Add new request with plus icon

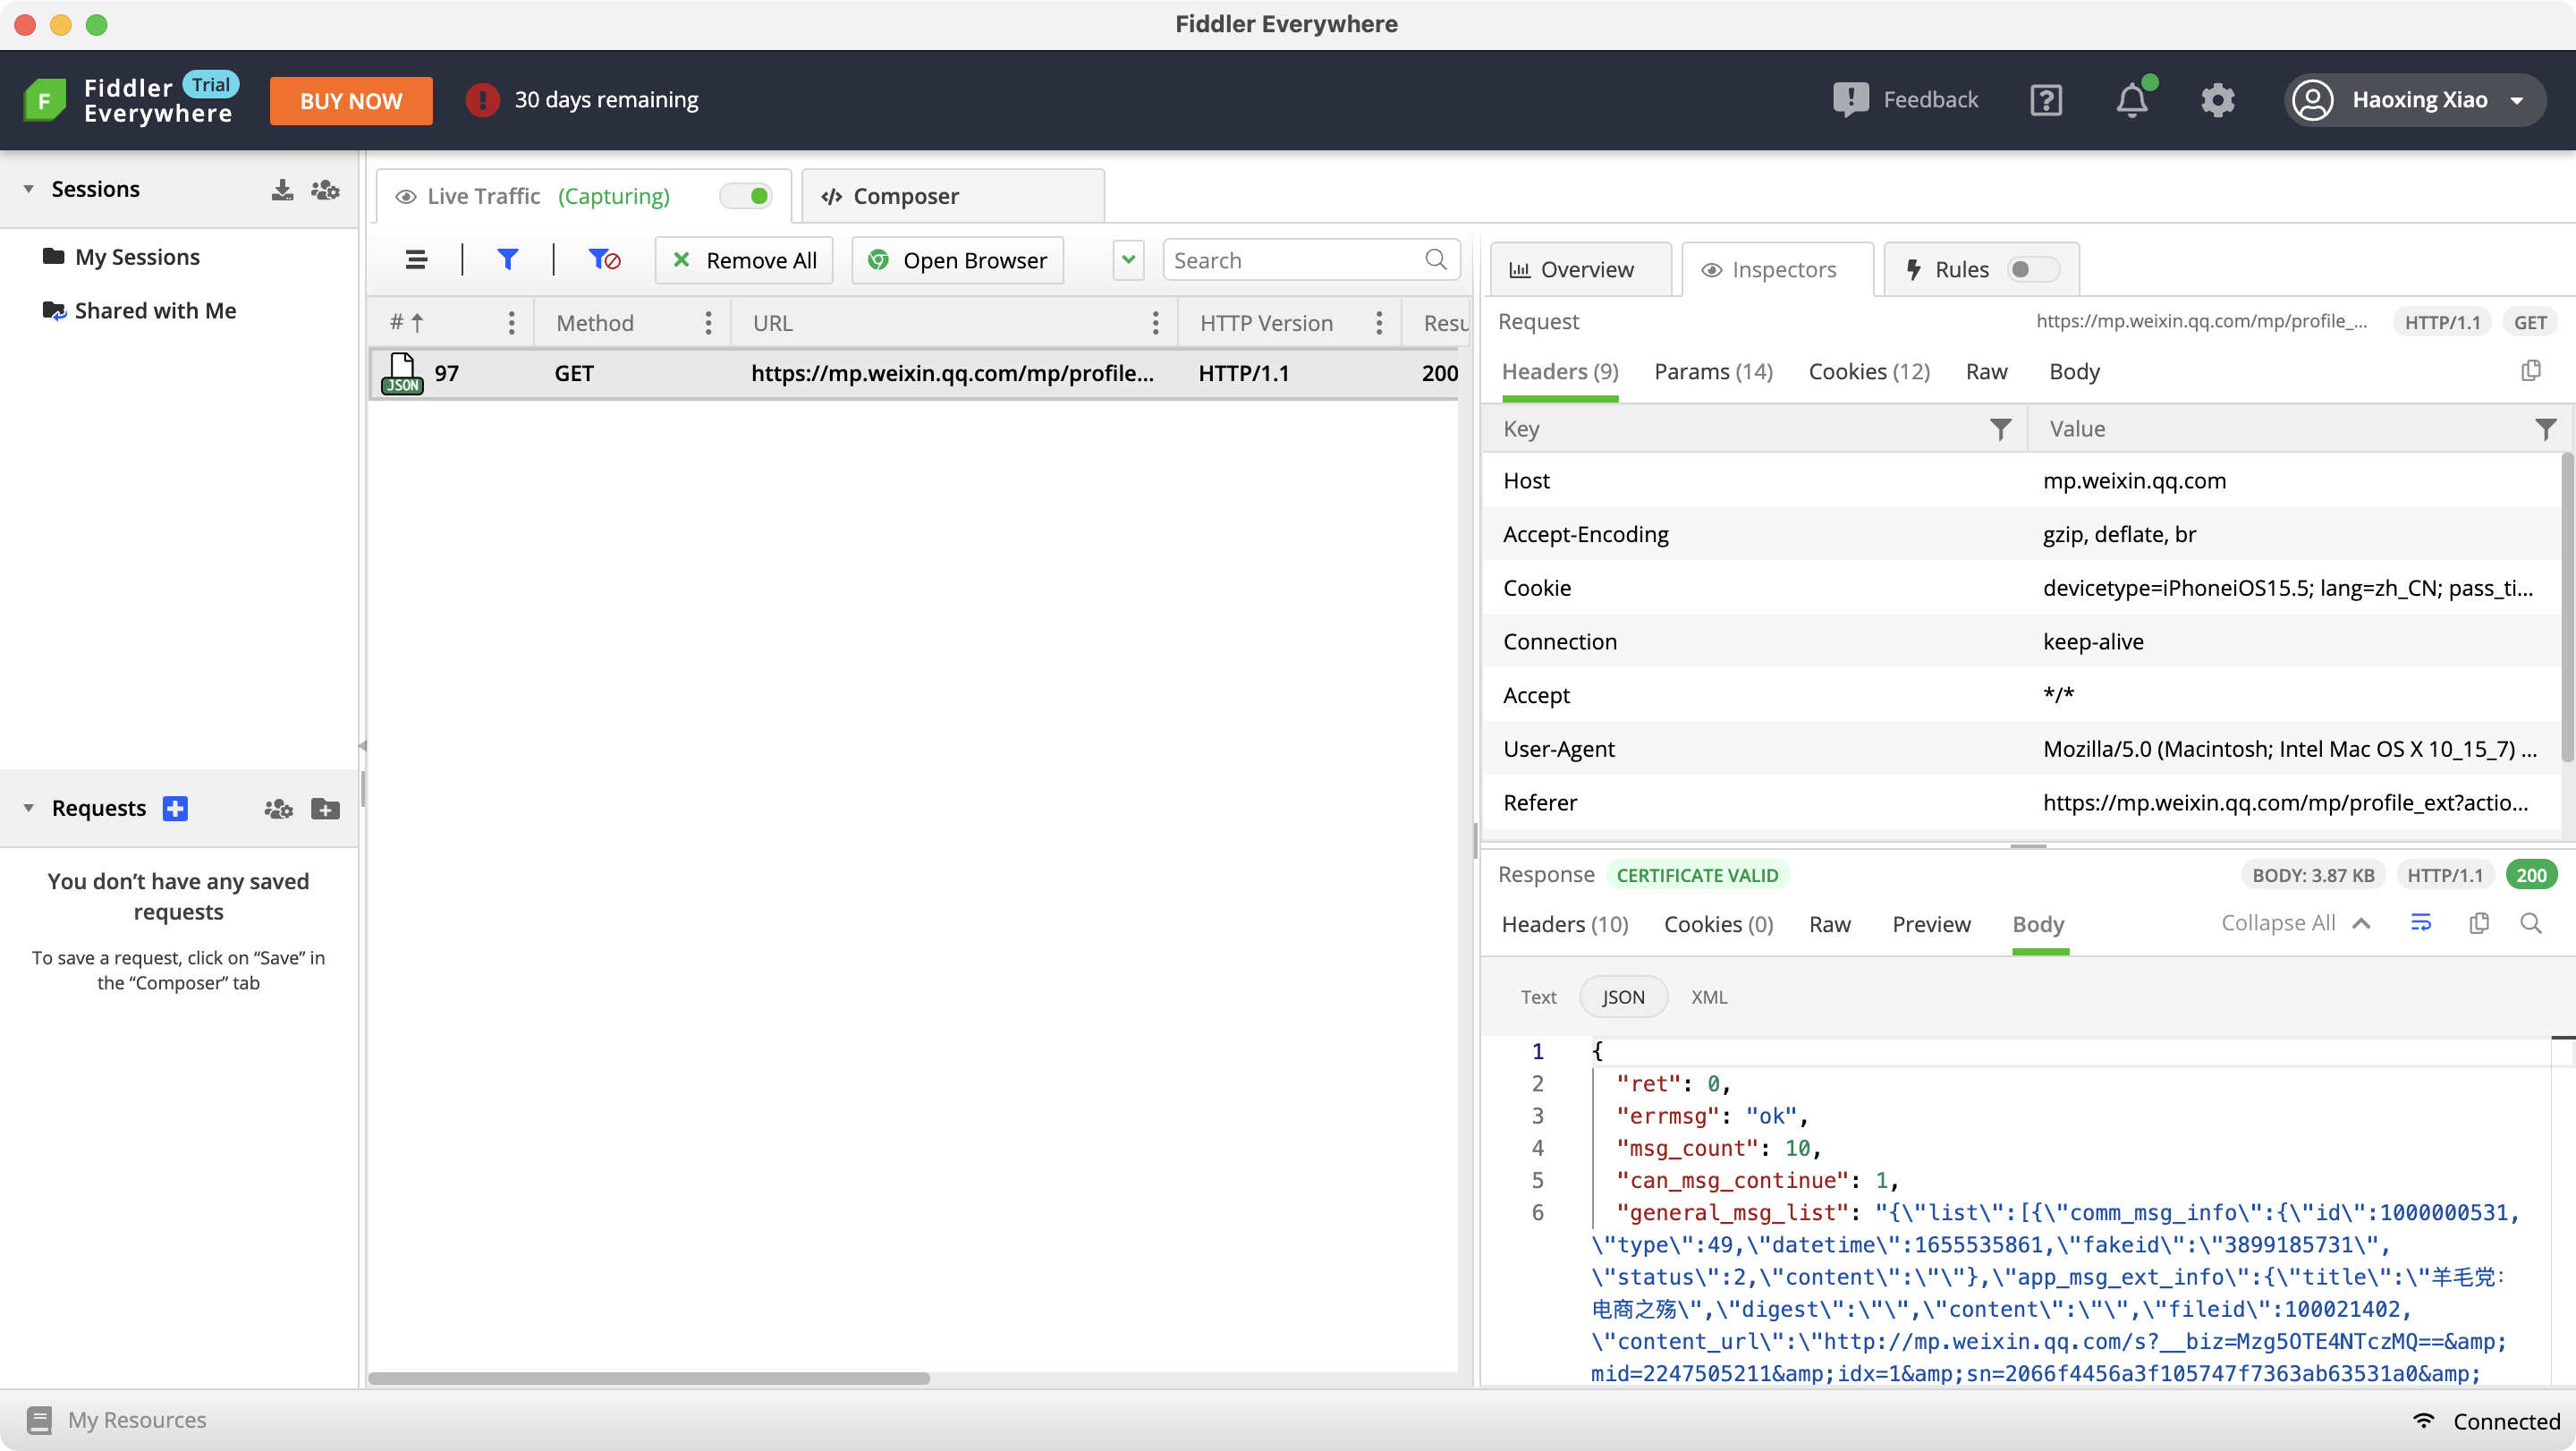click(x=175, y=808)
